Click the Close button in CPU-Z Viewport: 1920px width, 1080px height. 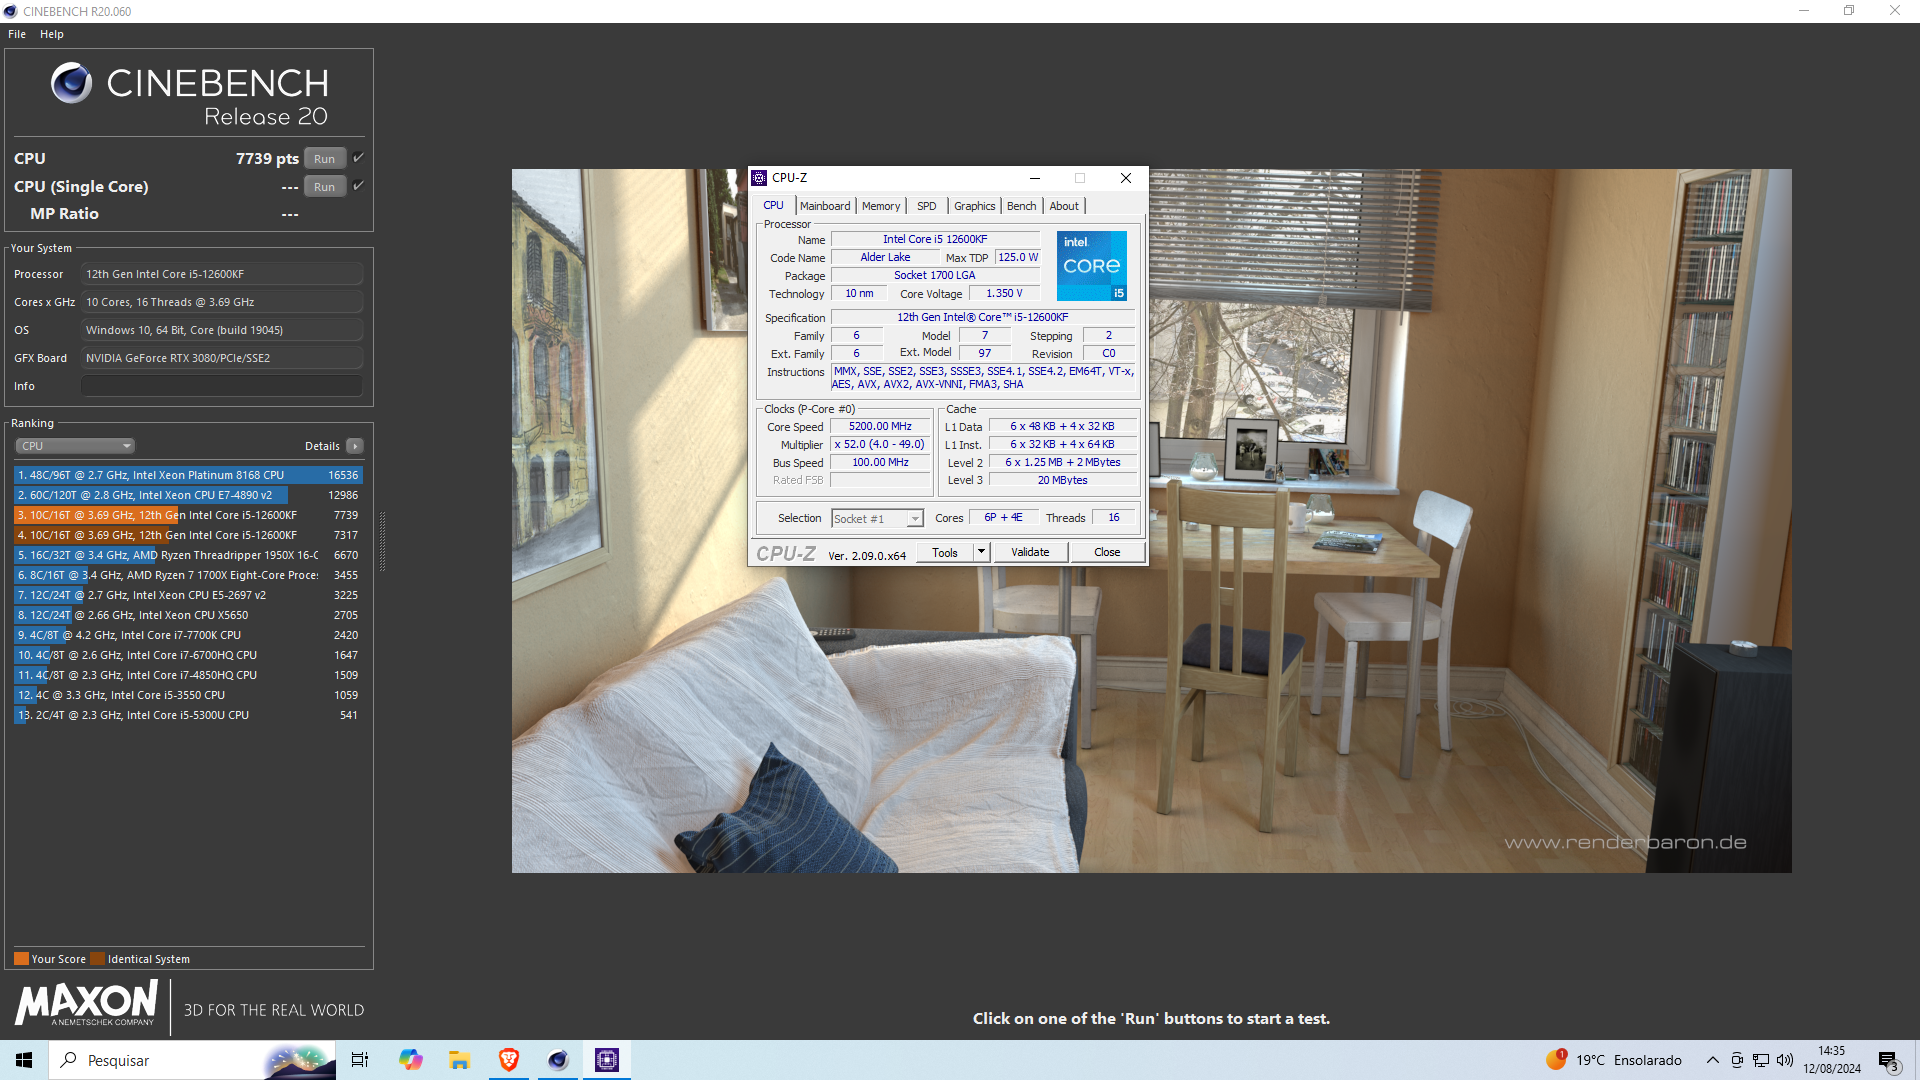tap(1107, 552)
